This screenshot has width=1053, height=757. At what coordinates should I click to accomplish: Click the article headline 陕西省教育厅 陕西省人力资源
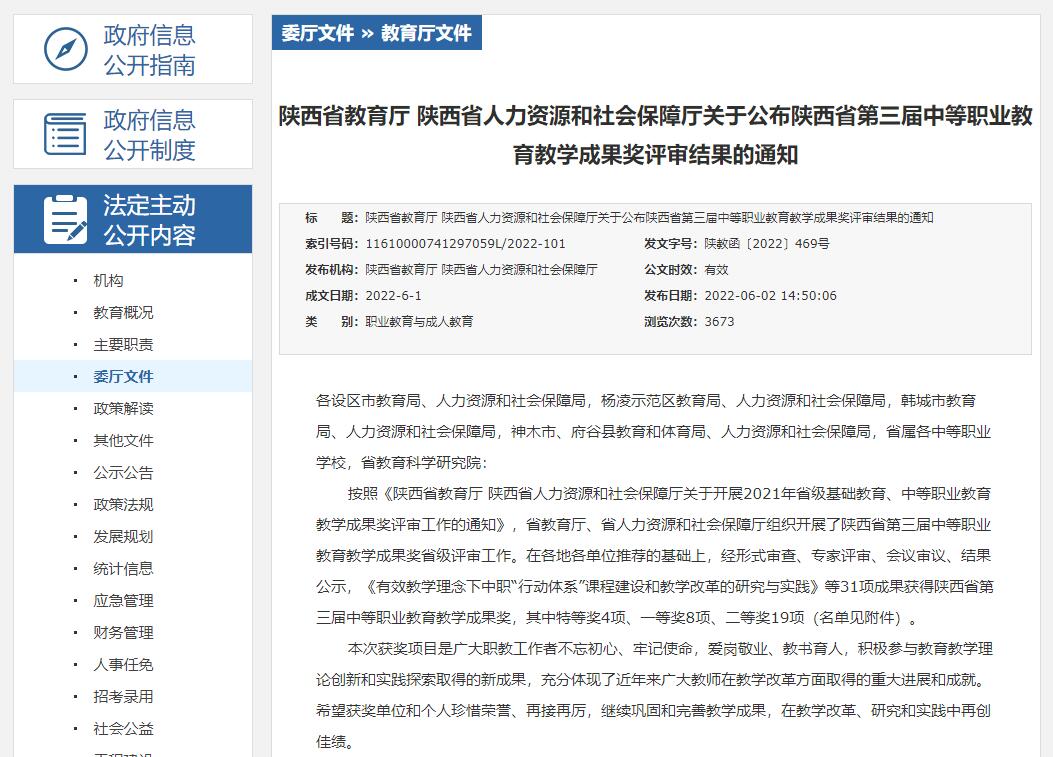tap(655, 135)
